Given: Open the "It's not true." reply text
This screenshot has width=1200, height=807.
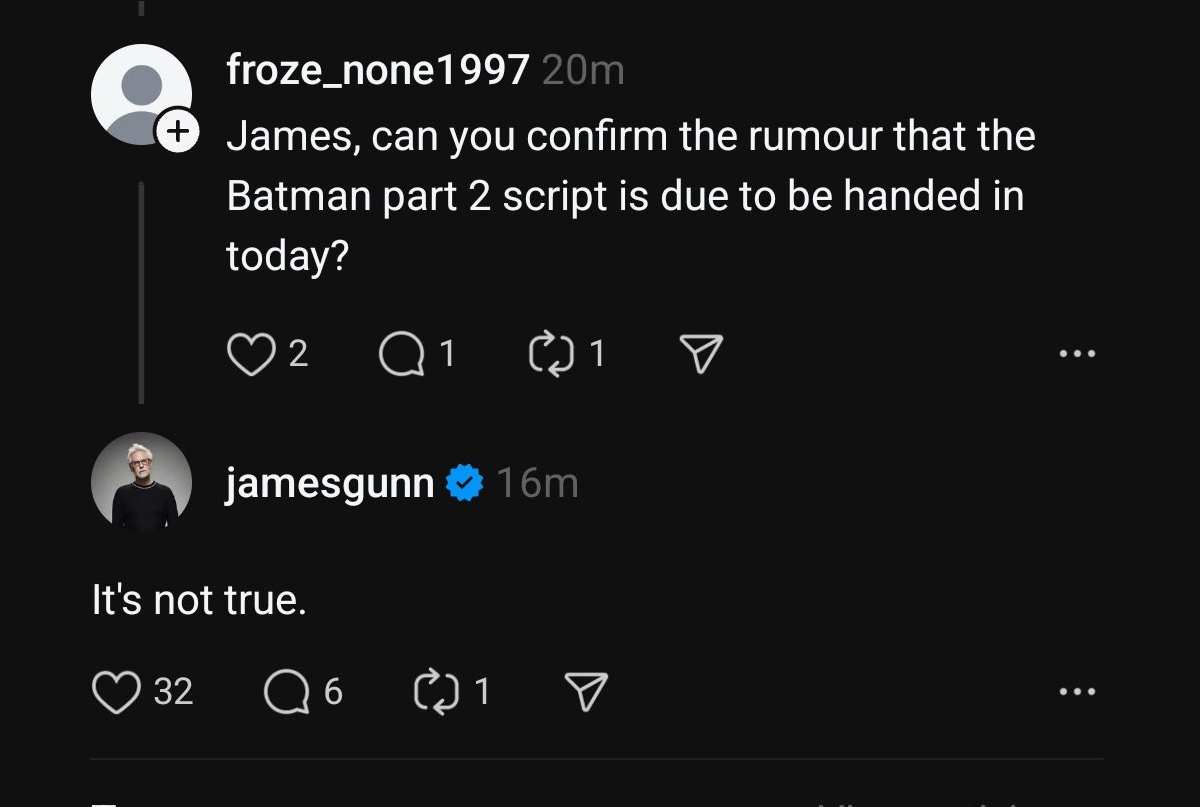Looking at the screenshot, I should pyautogui.click(x=198, y=601).
